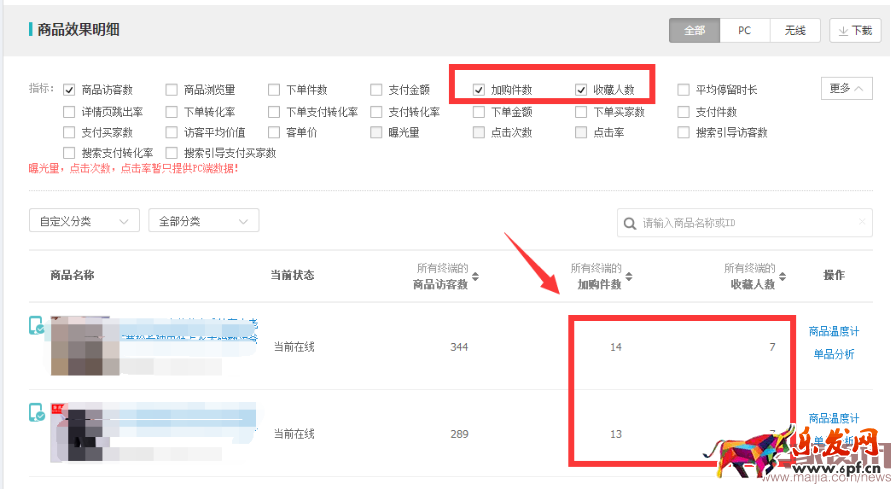Screen dimensions: 891x489
Task: Click sort icon for 商品访客数 column
Action: (x=475, y=277)
